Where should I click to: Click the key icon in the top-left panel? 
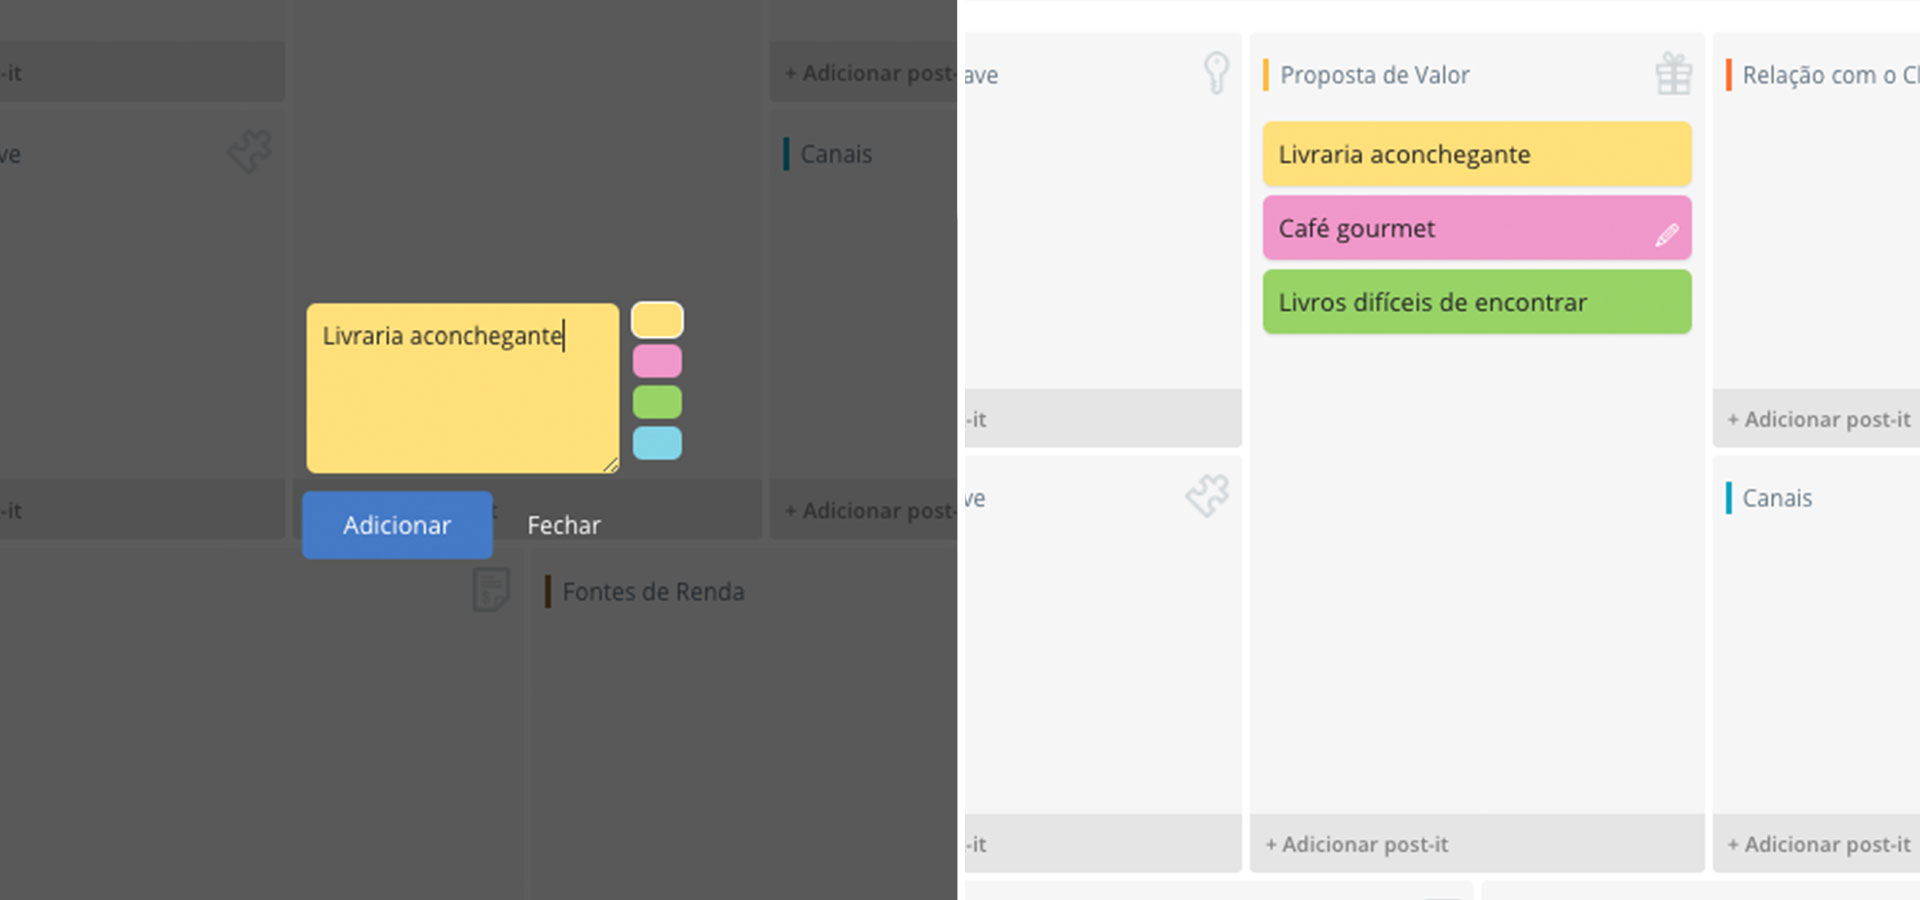pyautogui.click(x=1216, y=72)
